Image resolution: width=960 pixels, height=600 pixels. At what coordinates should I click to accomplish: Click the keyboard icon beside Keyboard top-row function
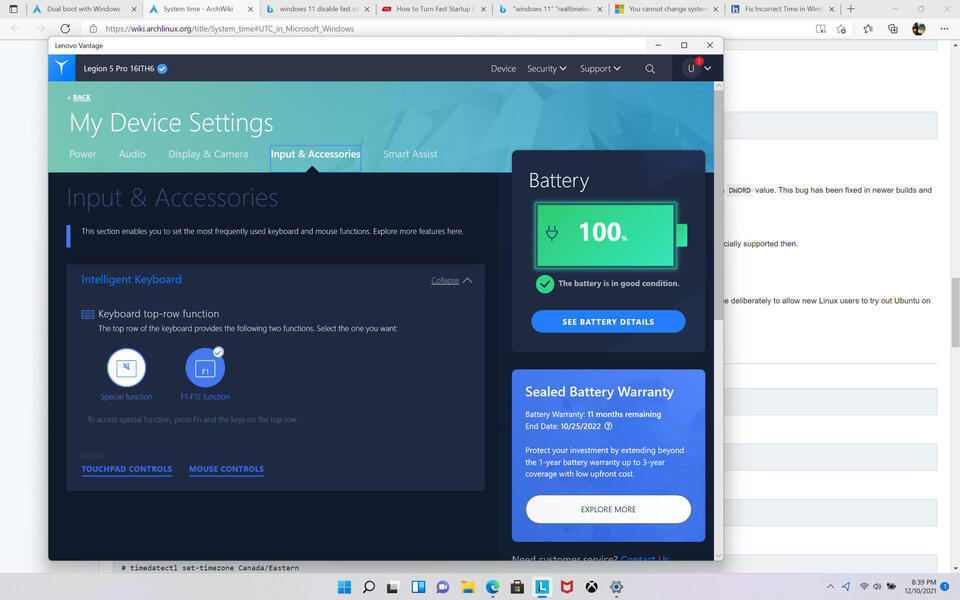88,314
